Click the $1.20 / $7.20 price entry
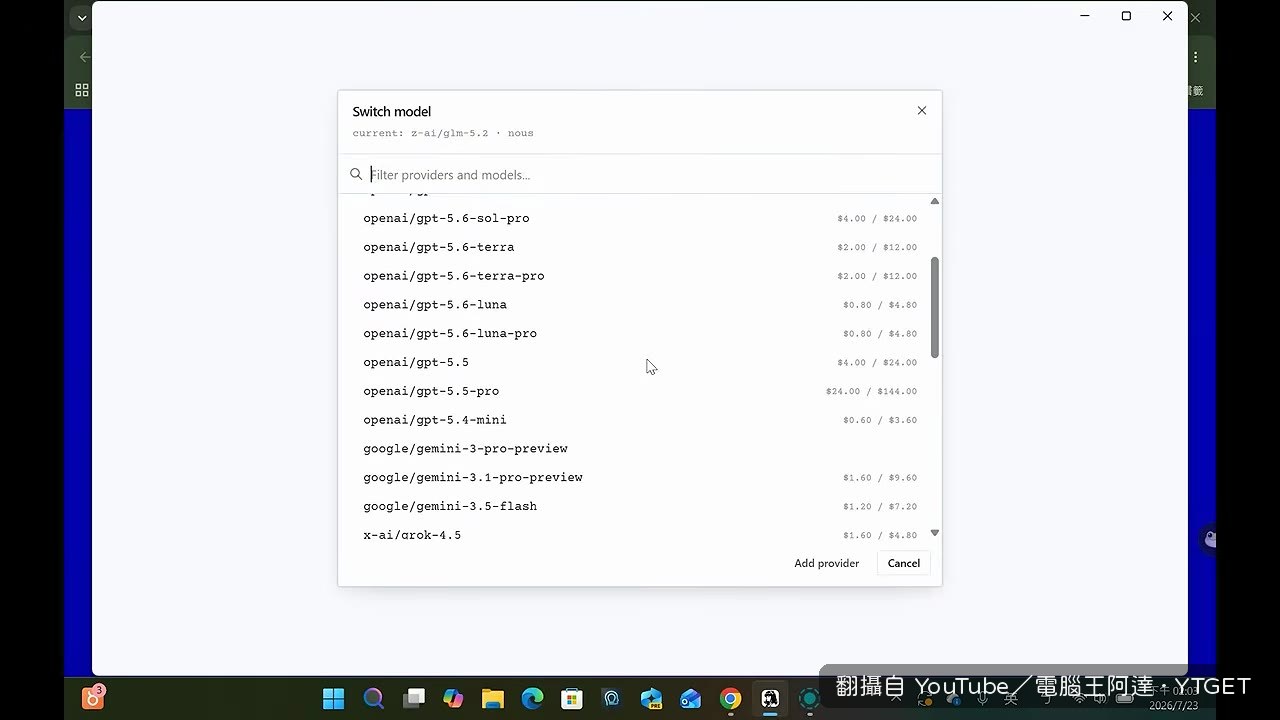Screen dimensions: 1280x720 pyautogui.click(x=880, y=506)
